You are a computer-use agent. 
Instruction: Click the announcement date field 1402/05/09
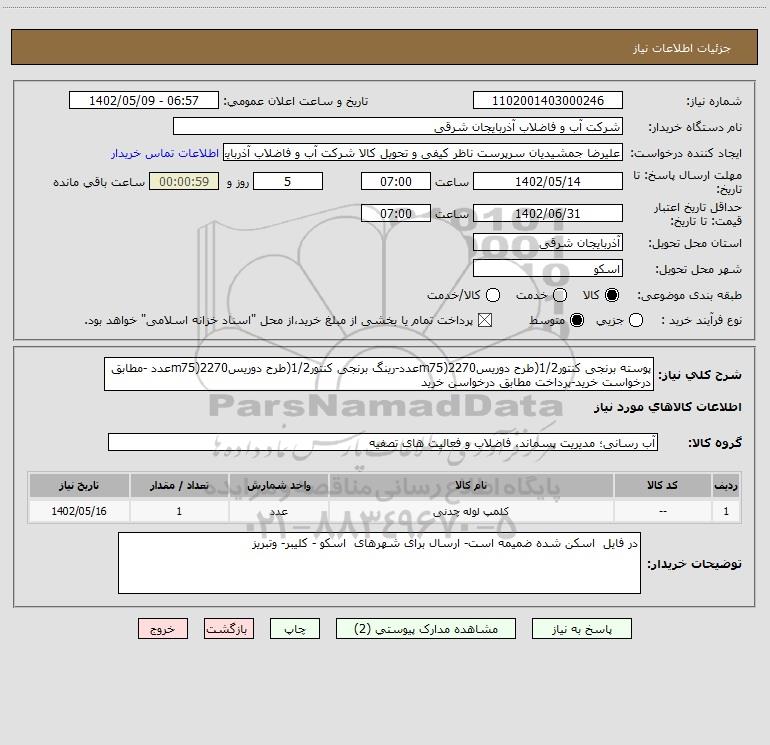click(144, 100)
